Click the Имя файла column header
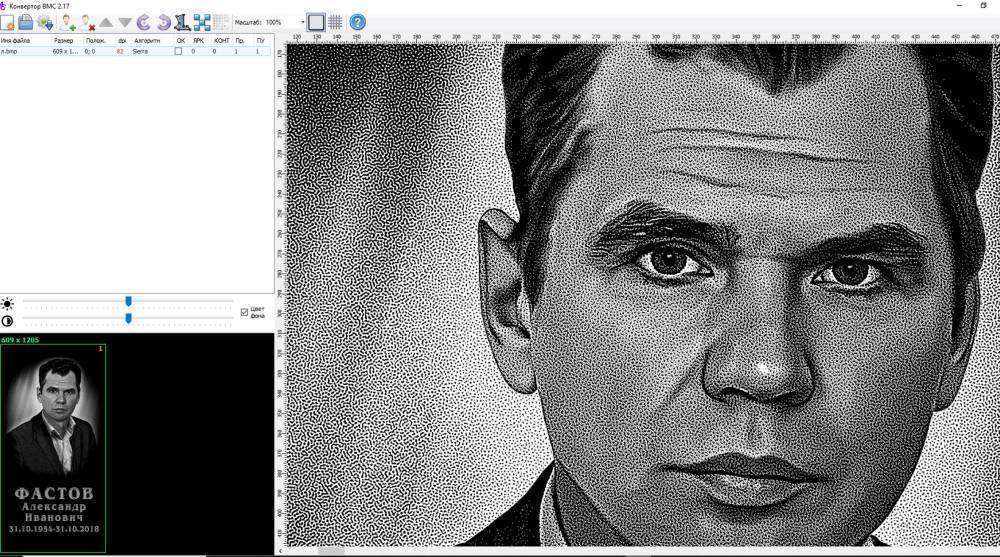Screen dimensions: 1000x557 [x=16, y=41]
